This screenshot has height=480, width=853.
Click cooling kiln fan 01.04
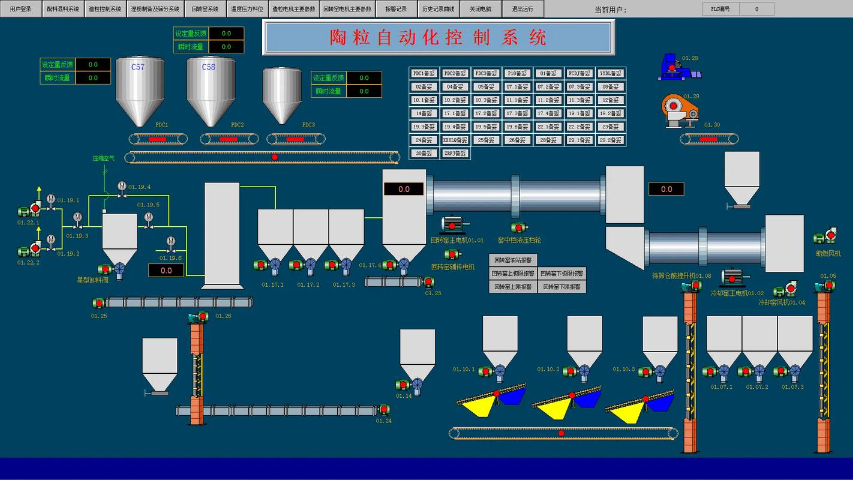(x=785, y=288)
